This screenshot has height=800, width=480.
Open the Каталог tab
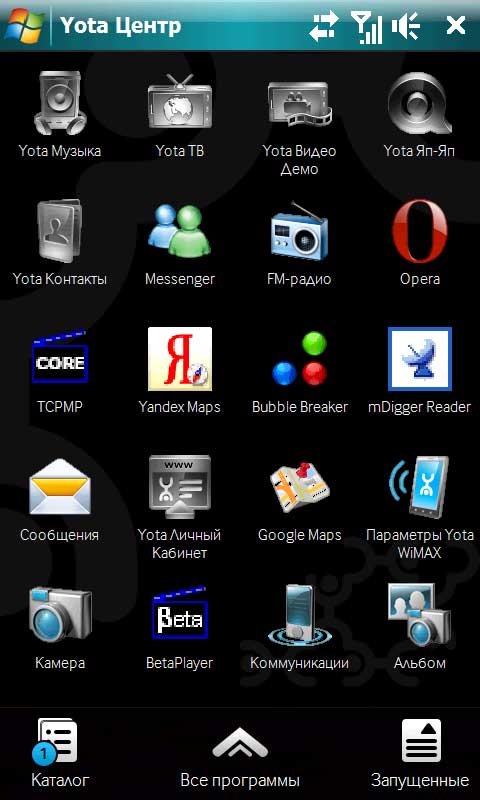[x=60, y=753]
